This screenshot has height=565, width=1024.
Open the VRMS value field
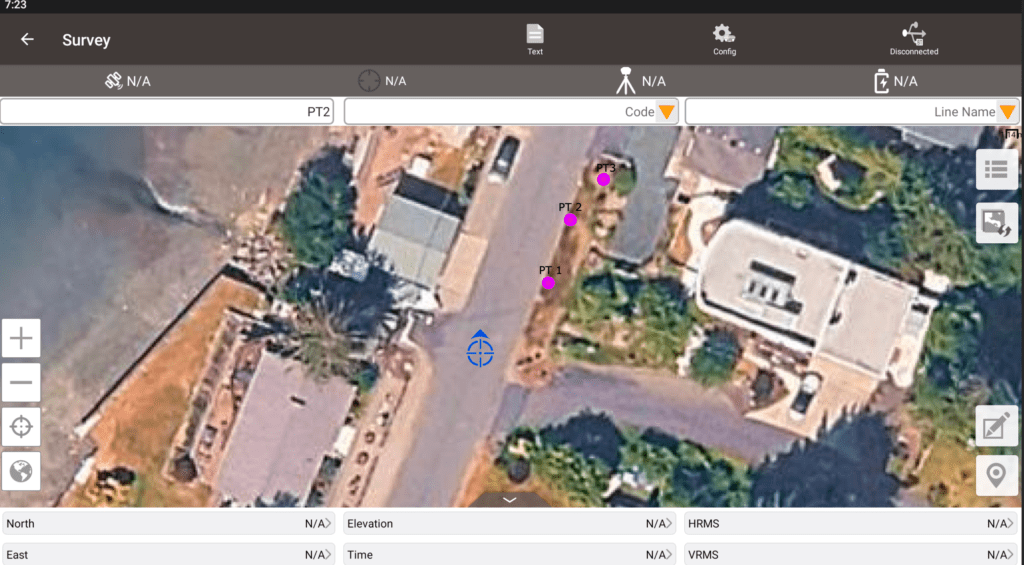(851, 555)
